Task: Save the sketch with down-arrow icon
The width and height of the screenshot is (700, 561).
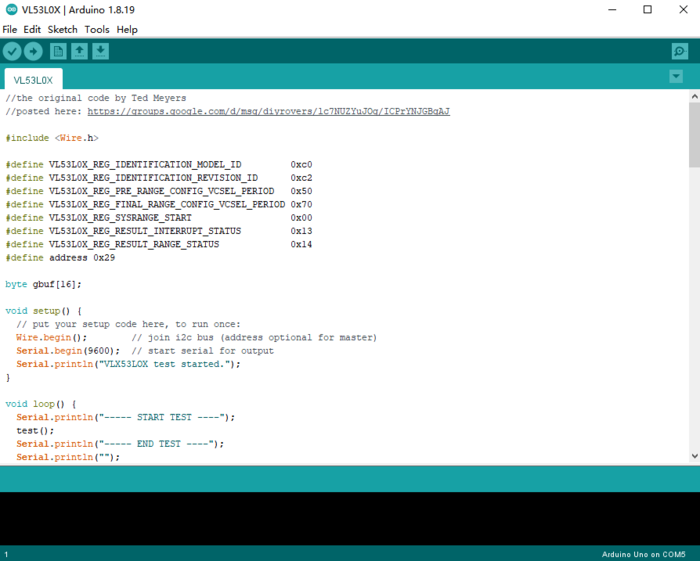Action: point(100,51)
